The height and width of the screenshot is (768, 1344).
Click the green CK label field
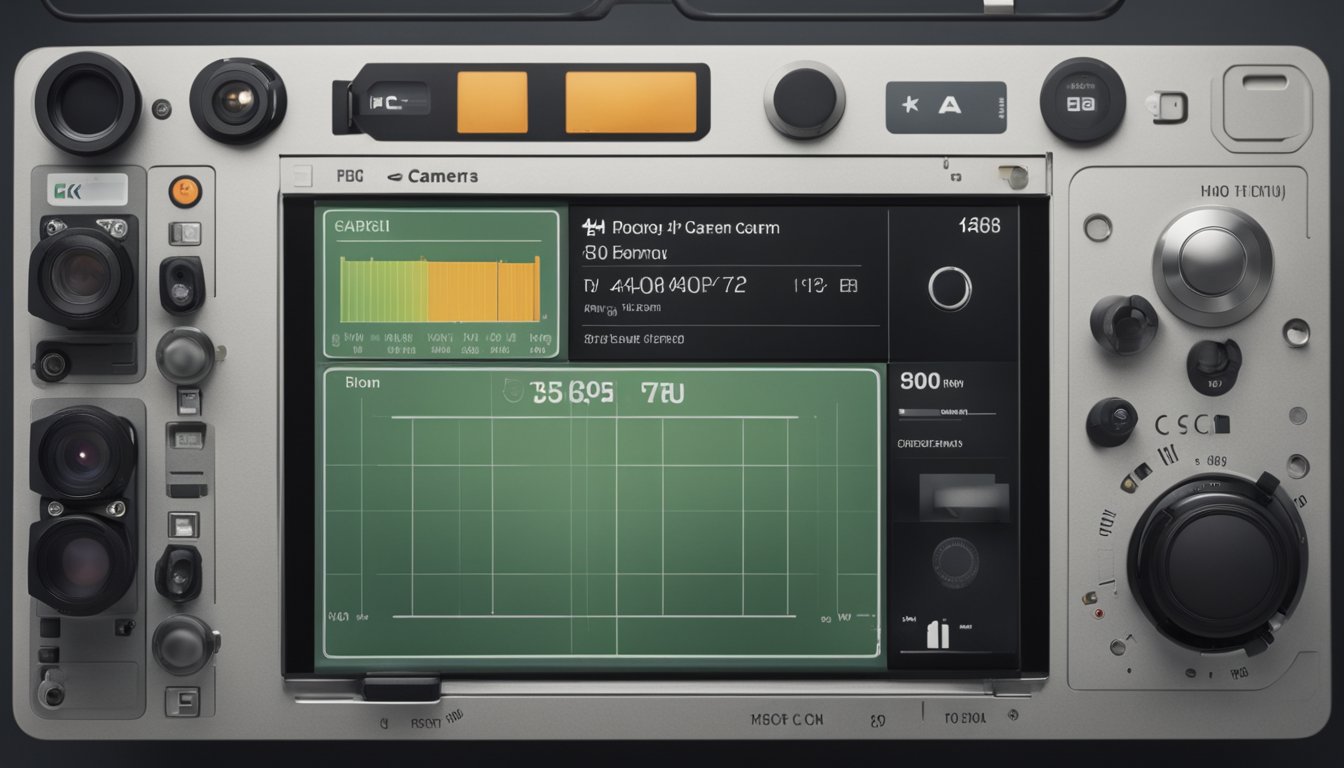click(88, 189)
